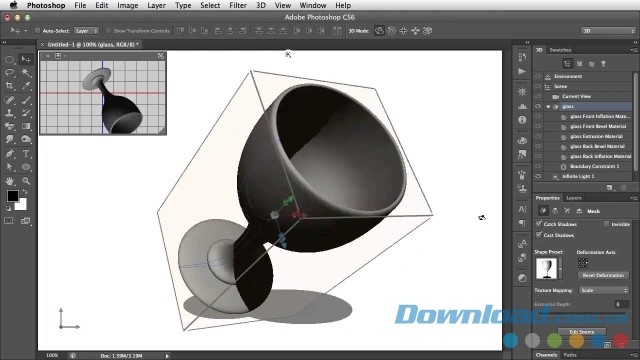
Task: Select the Eyedropper tool
Action: tap(26, 86)
